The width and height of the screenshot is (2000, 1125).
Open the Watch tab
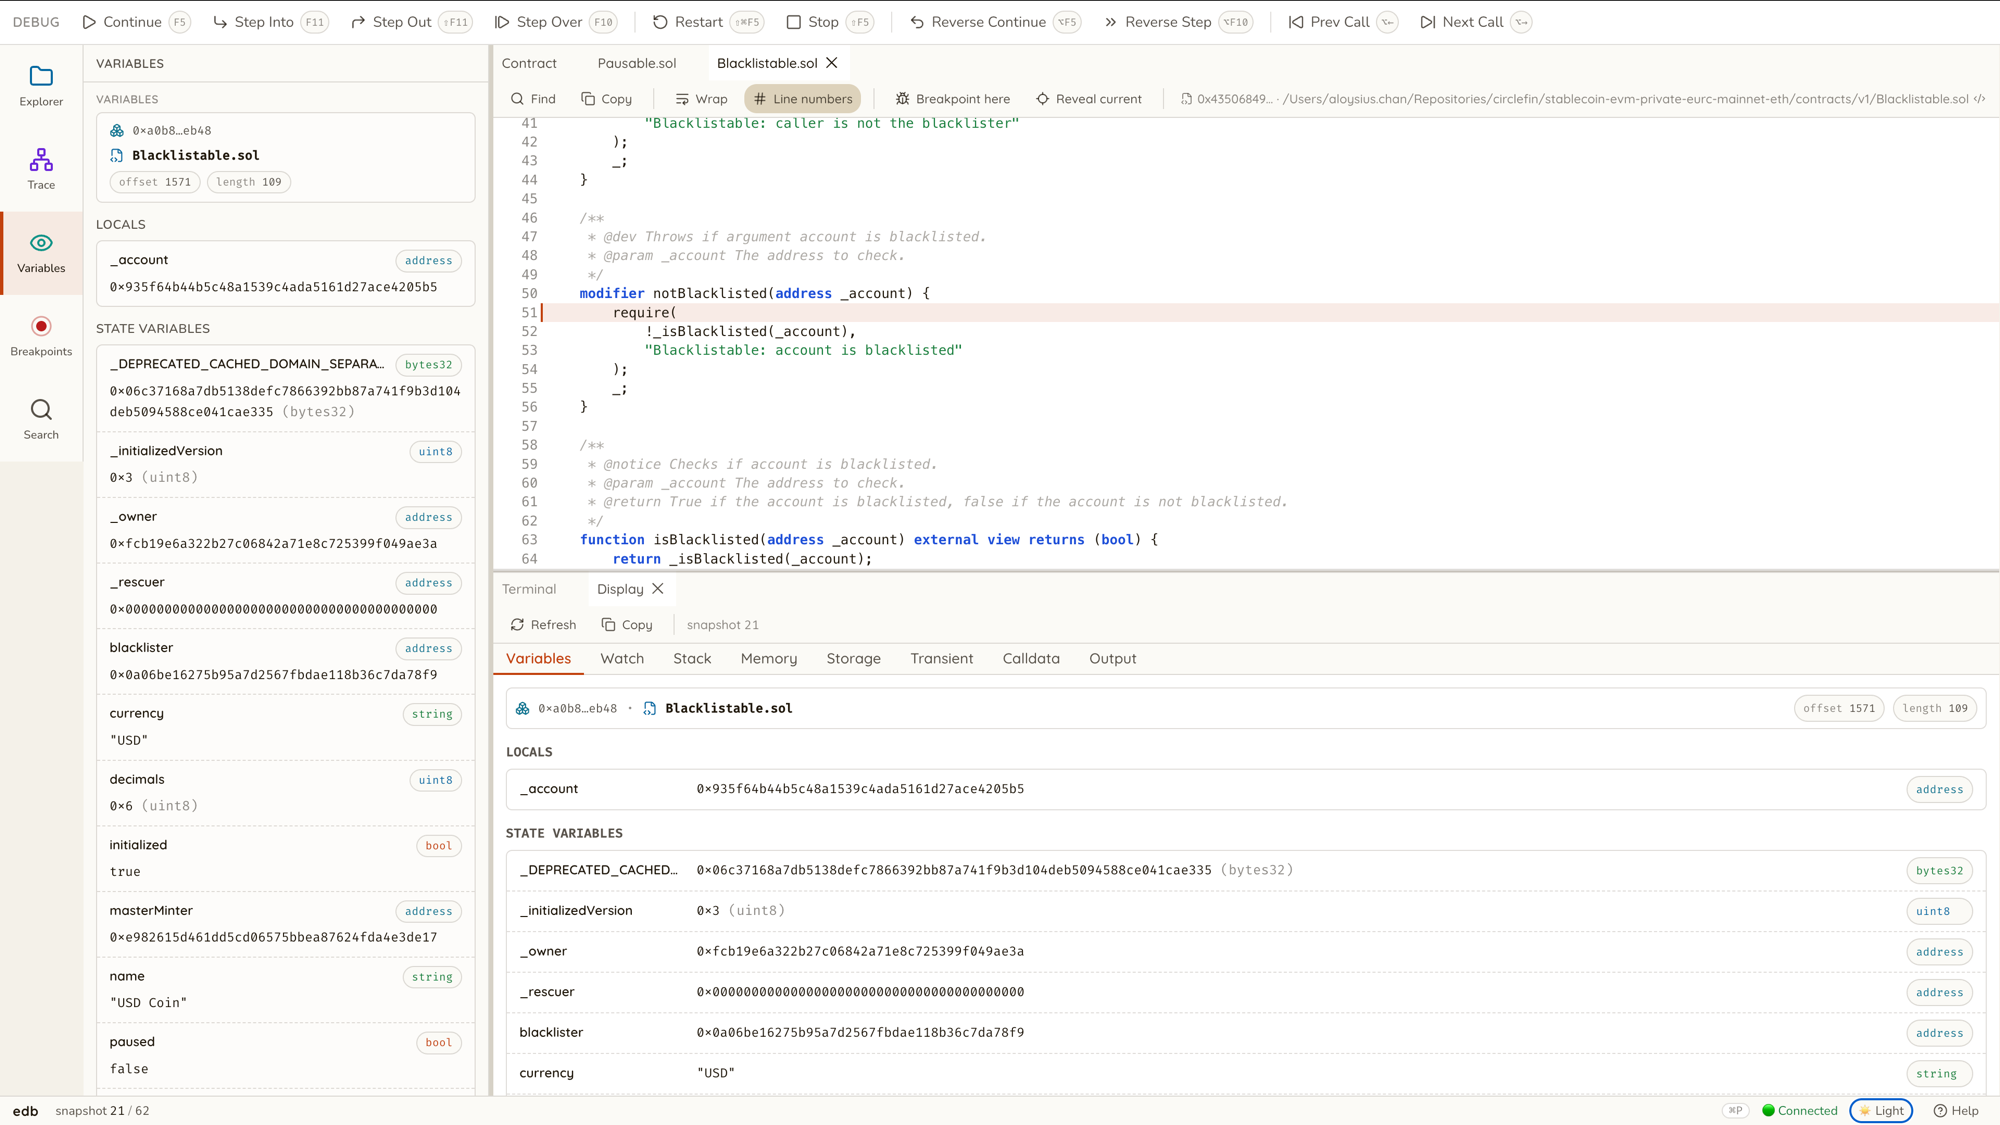click(622, 659)
